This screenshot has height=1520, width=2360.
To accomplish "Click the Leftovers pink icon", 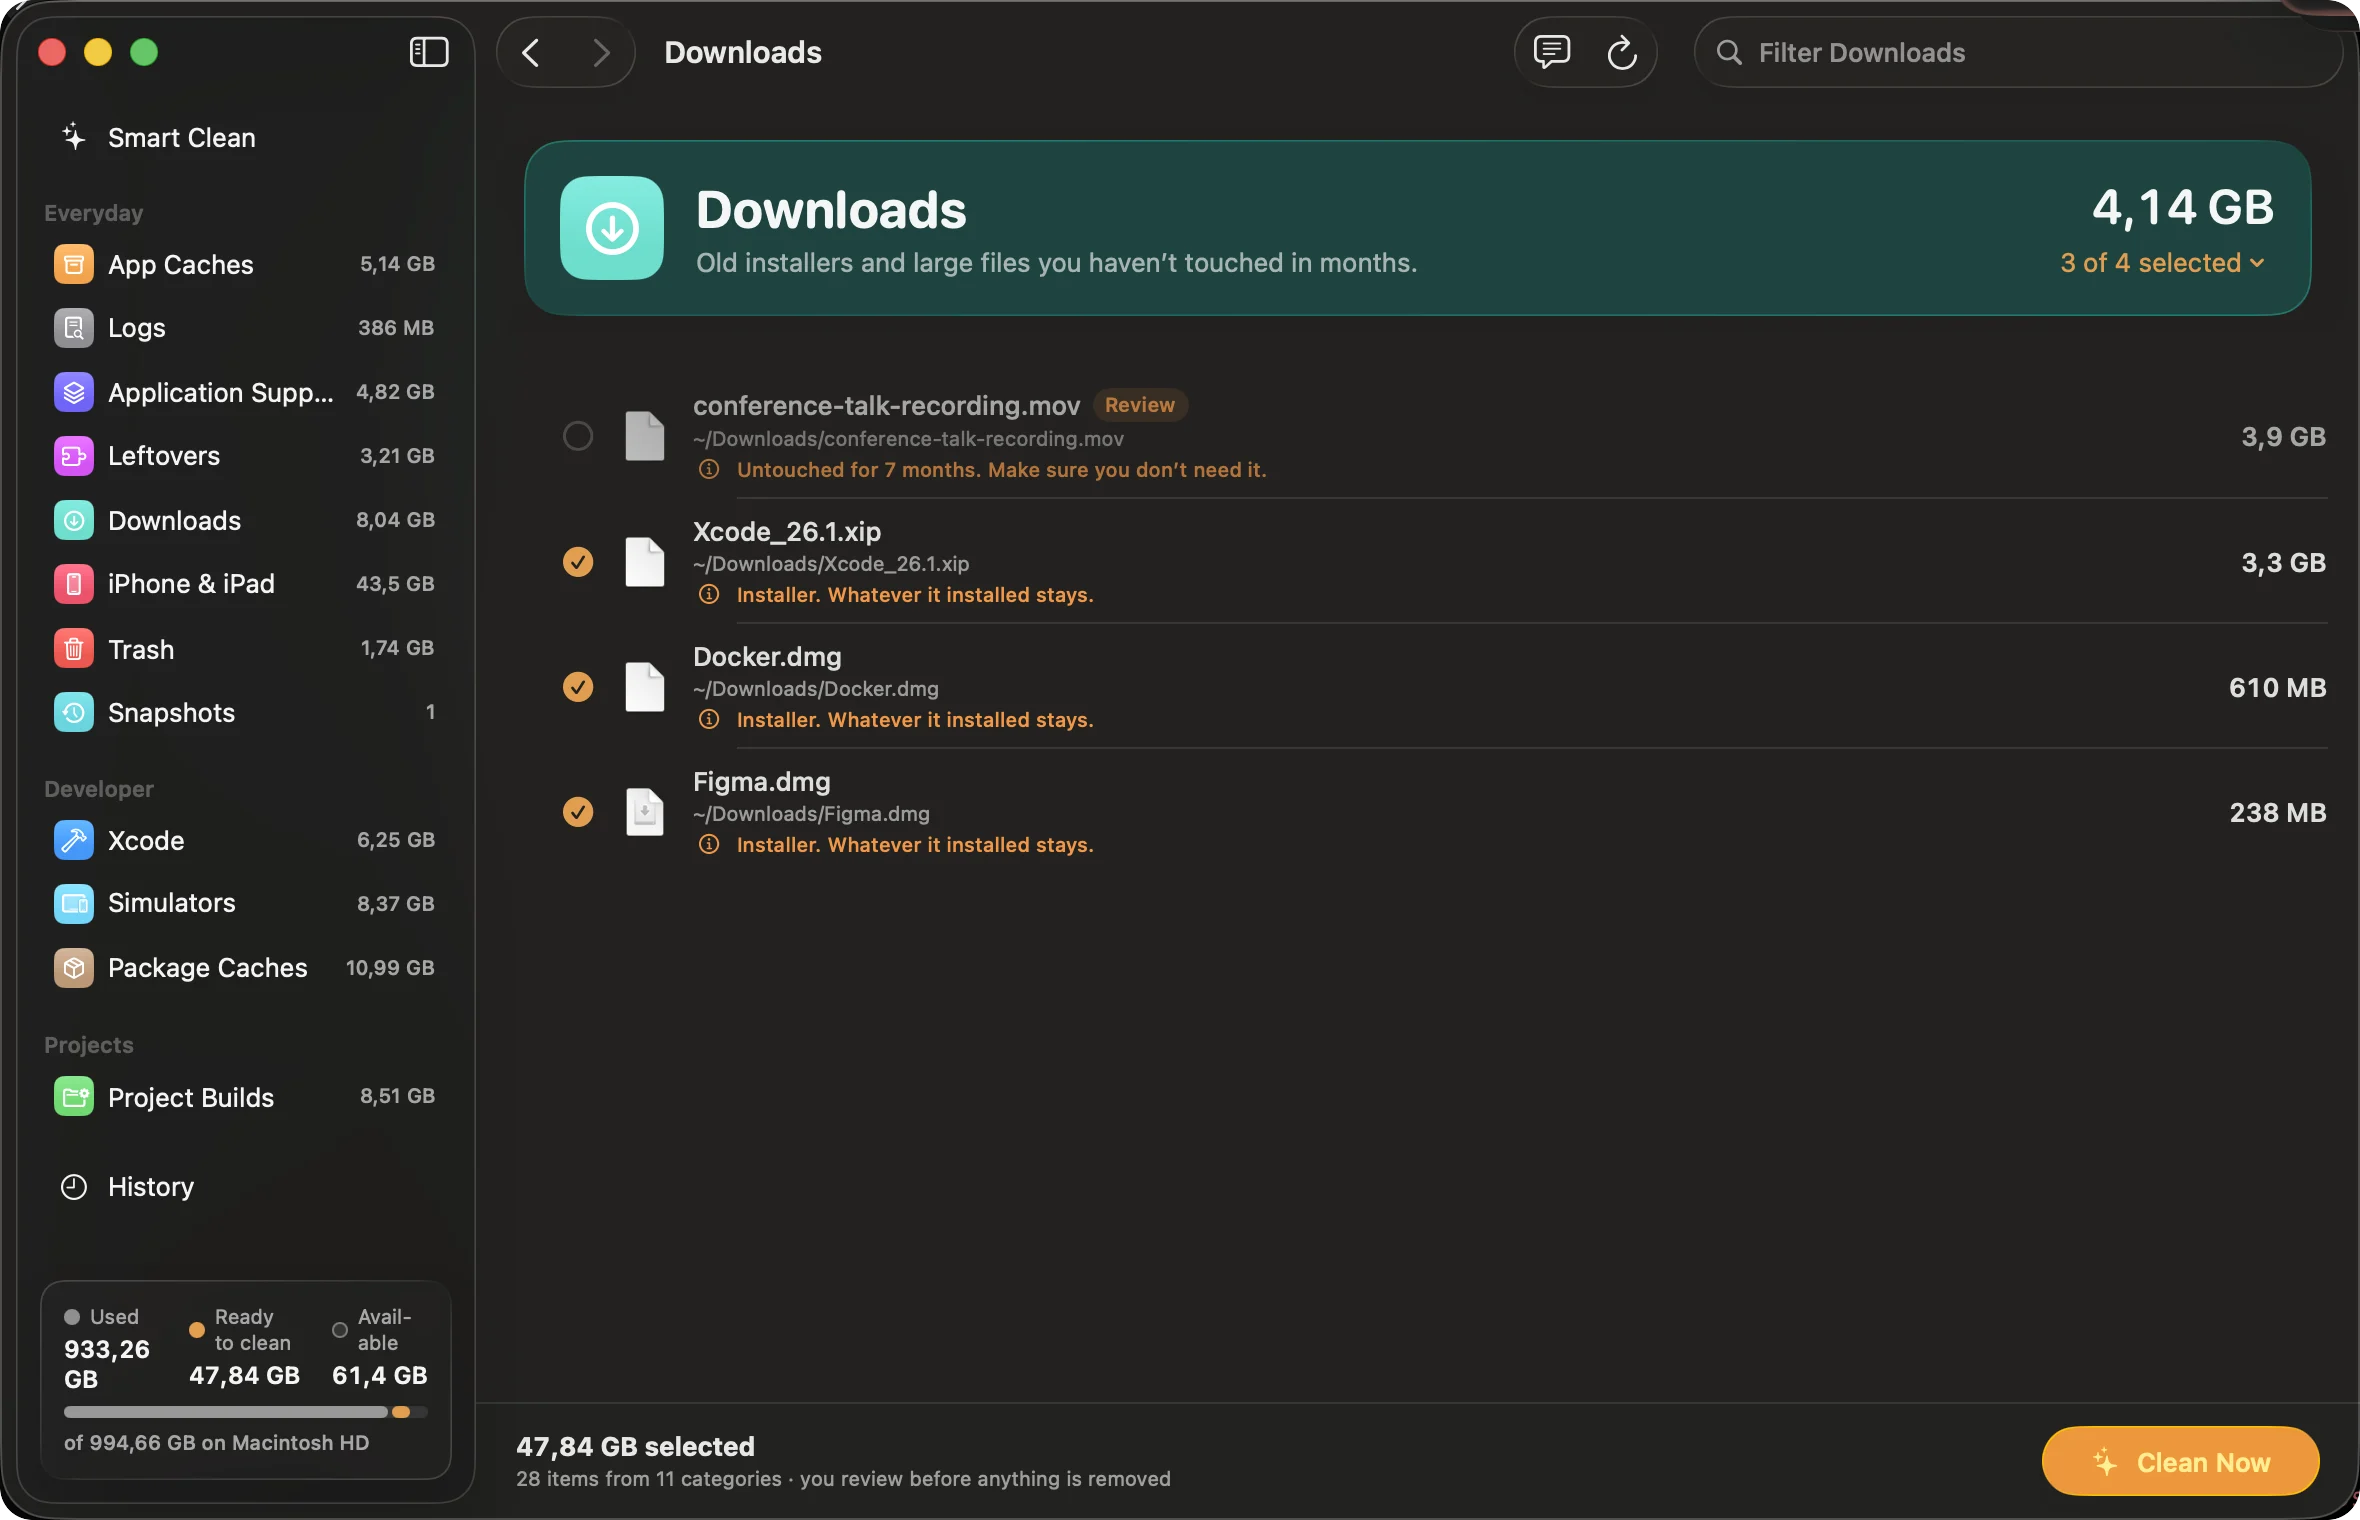I will 74,456.
